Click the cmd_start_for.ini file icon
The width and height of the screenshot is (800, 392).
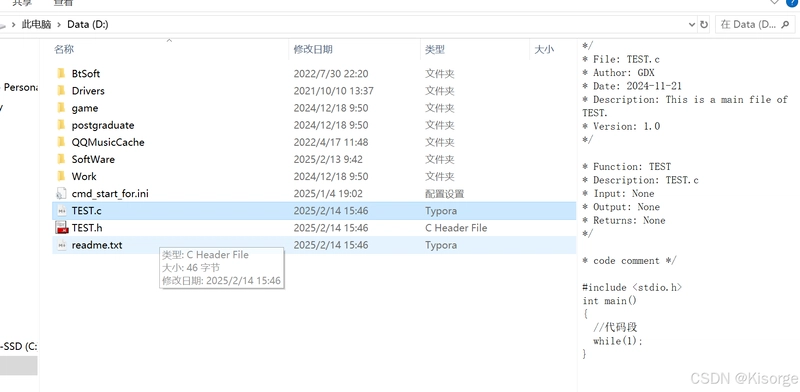point(61,193)
